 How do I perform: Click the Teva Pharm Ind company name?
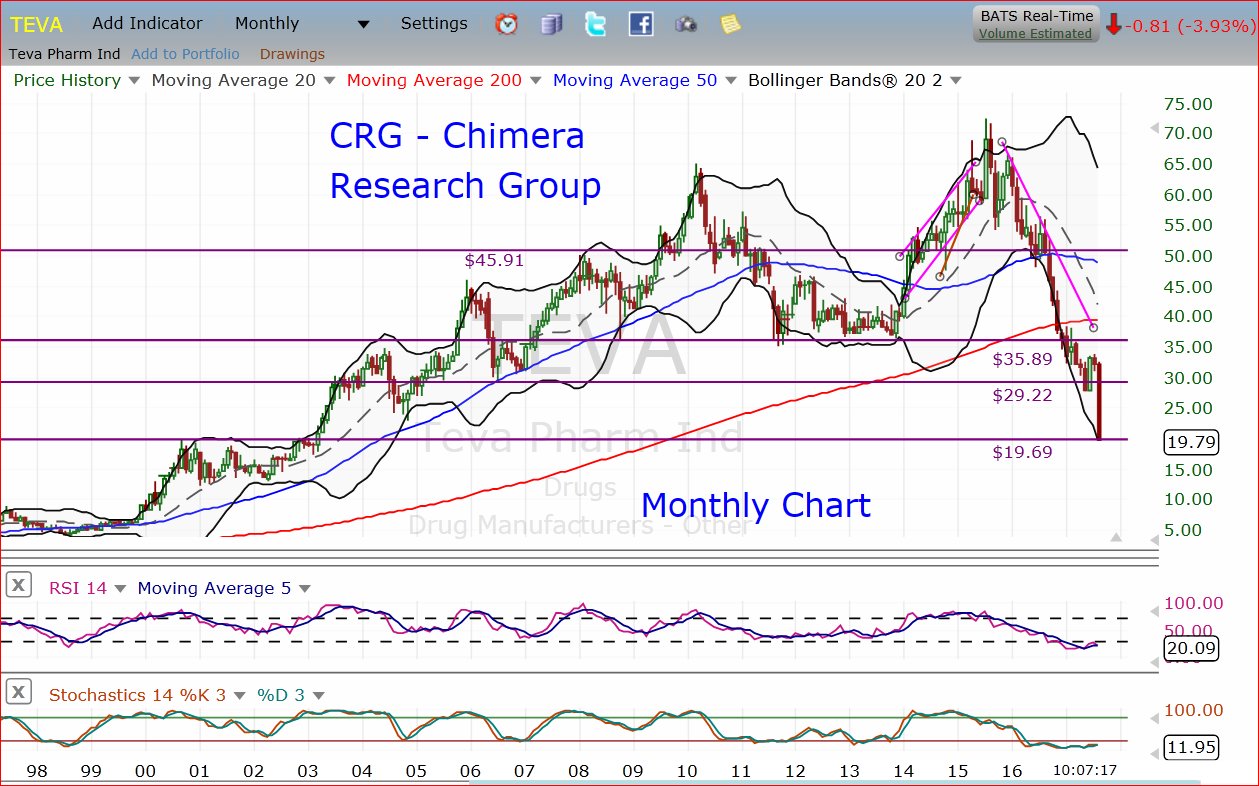click(x=65, y=54)
